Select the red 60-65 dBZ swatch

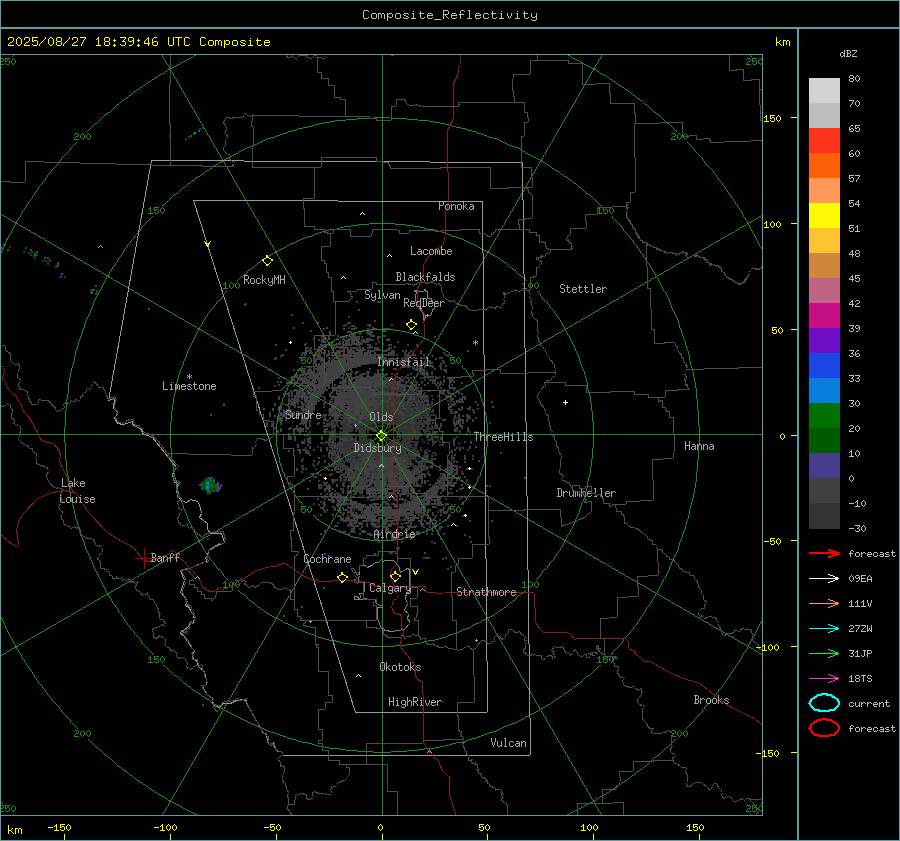point(824,141)
